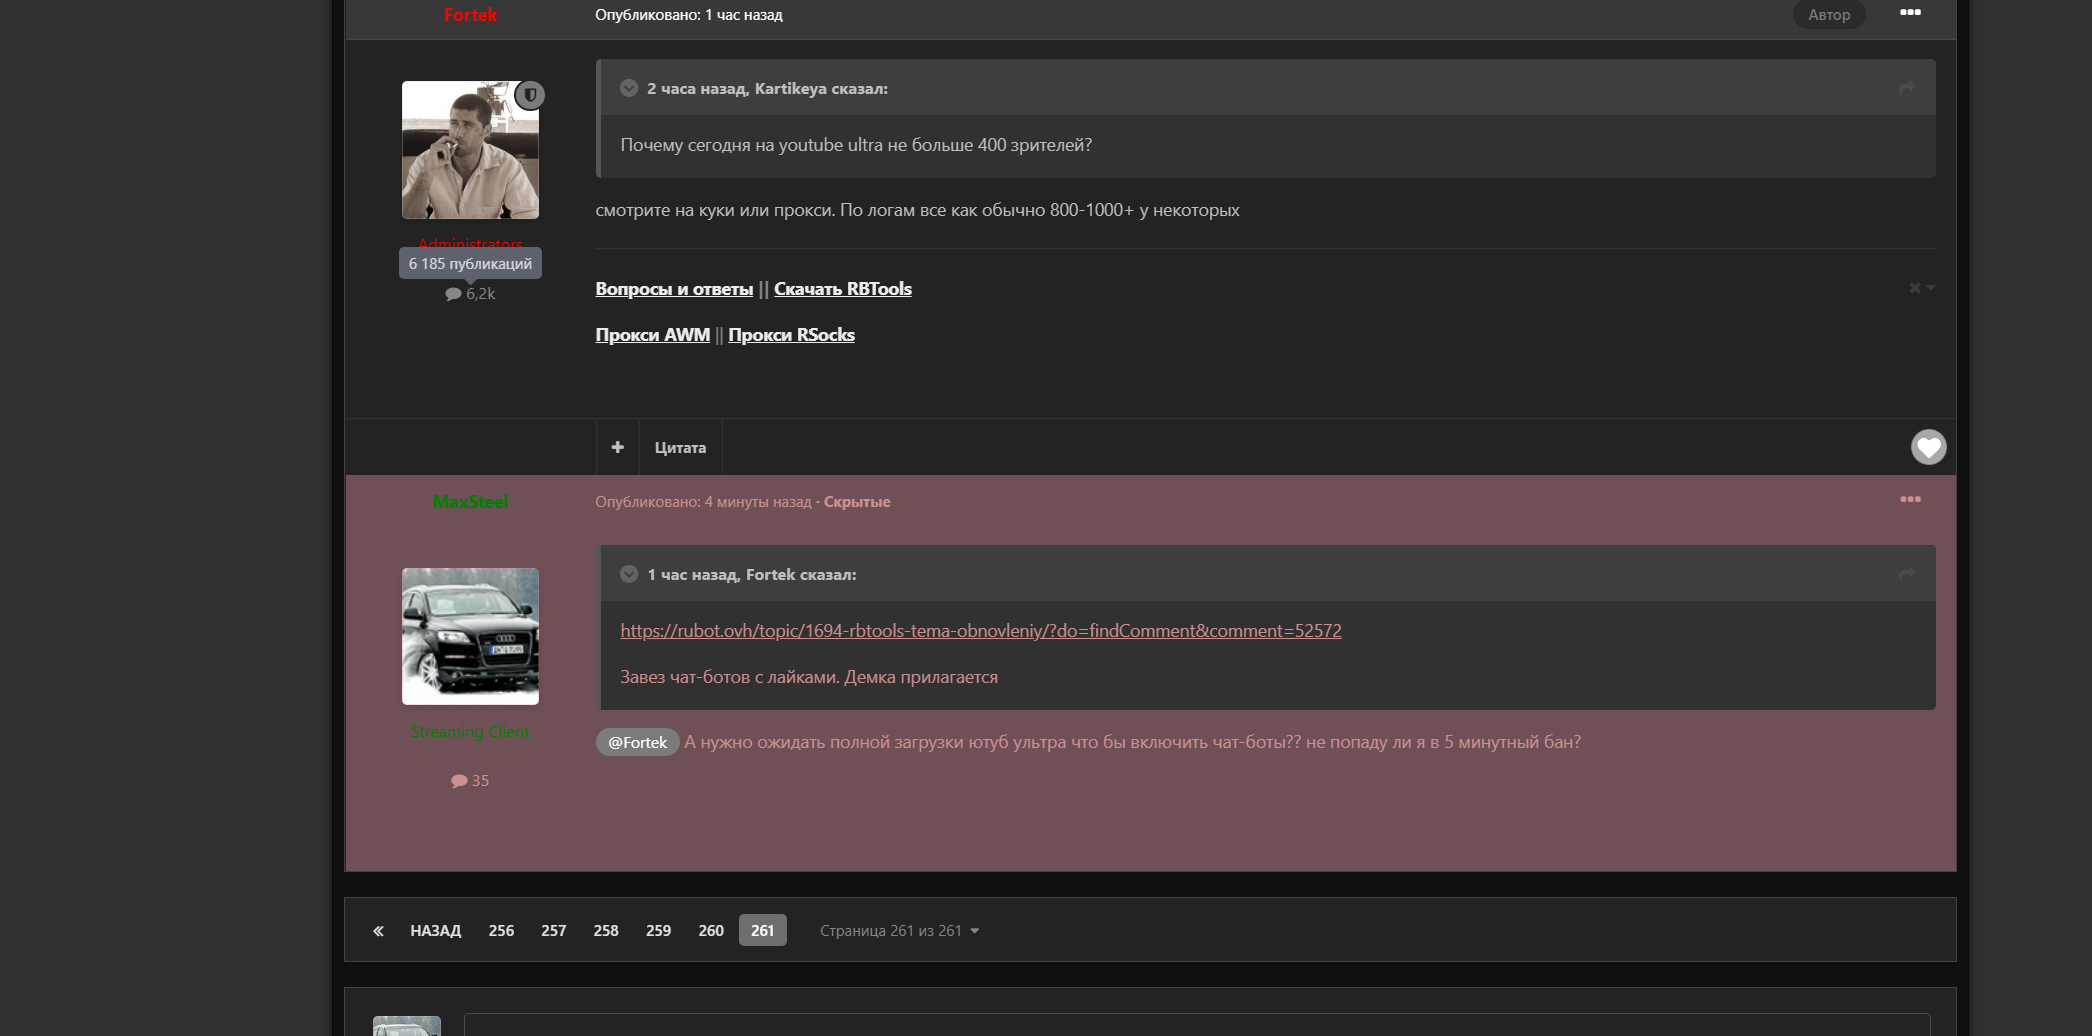This screenshot has height=1036, width=2092.
Task: Click the double-arrow first page icon
Action: tap(378, 931)
